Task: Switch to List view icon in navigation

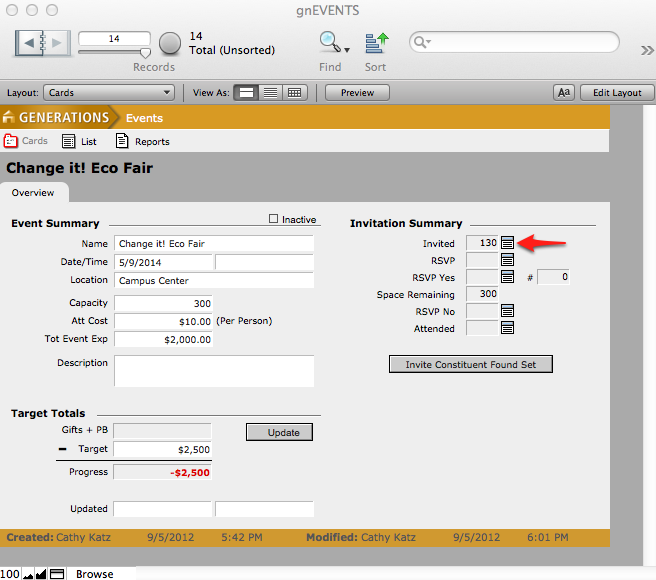Action: [69, 142]
